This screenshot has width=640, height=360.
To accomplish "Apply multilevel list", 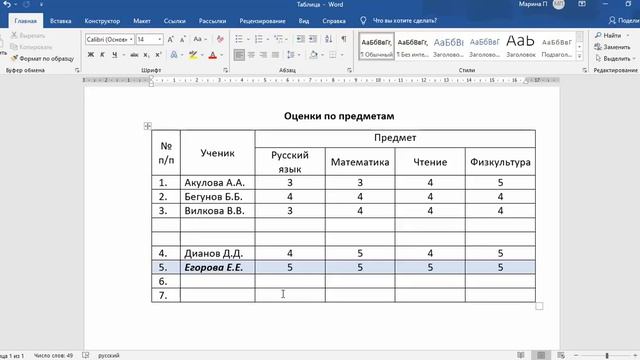I will 279,39.
